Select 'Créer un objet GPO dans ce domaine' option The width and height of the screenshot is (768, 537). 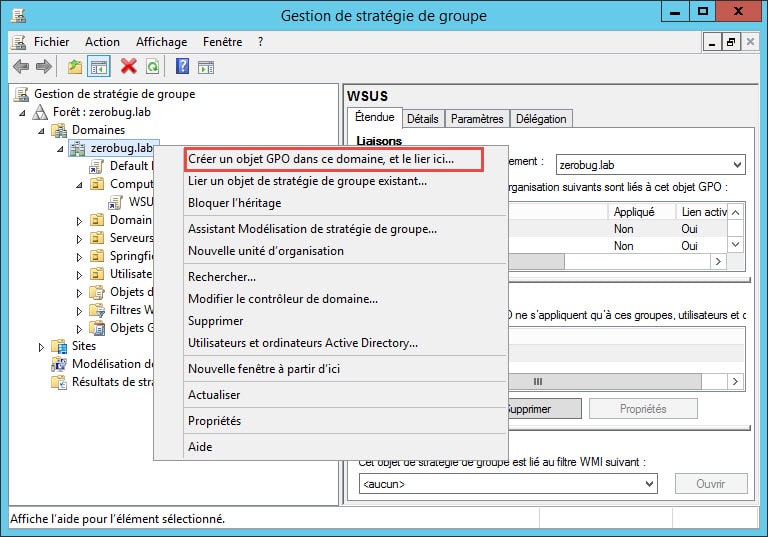[320, 158]
